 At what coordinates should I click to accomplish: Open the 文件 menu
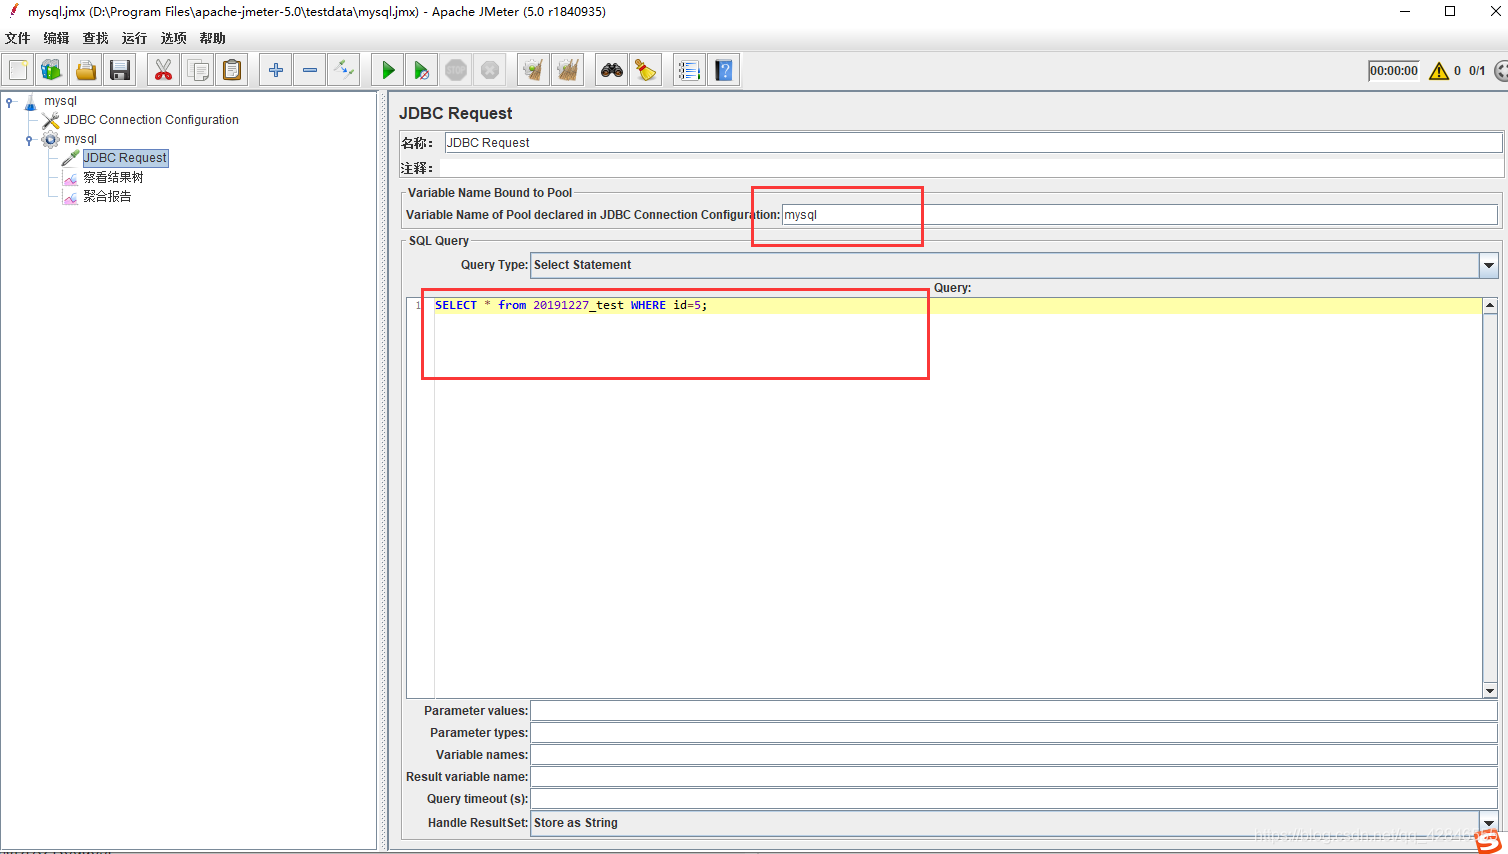18,38
